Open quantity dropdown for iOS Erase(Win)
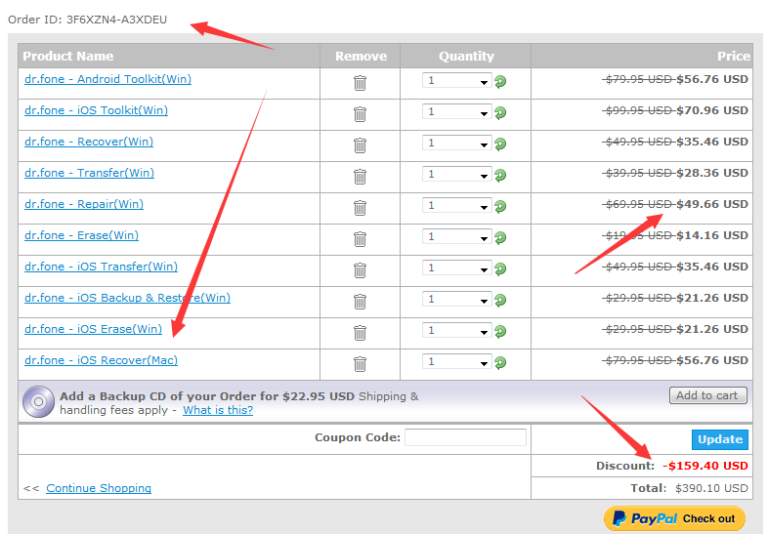Viewport: 768px width, 534px height. (x=457, y=331)
